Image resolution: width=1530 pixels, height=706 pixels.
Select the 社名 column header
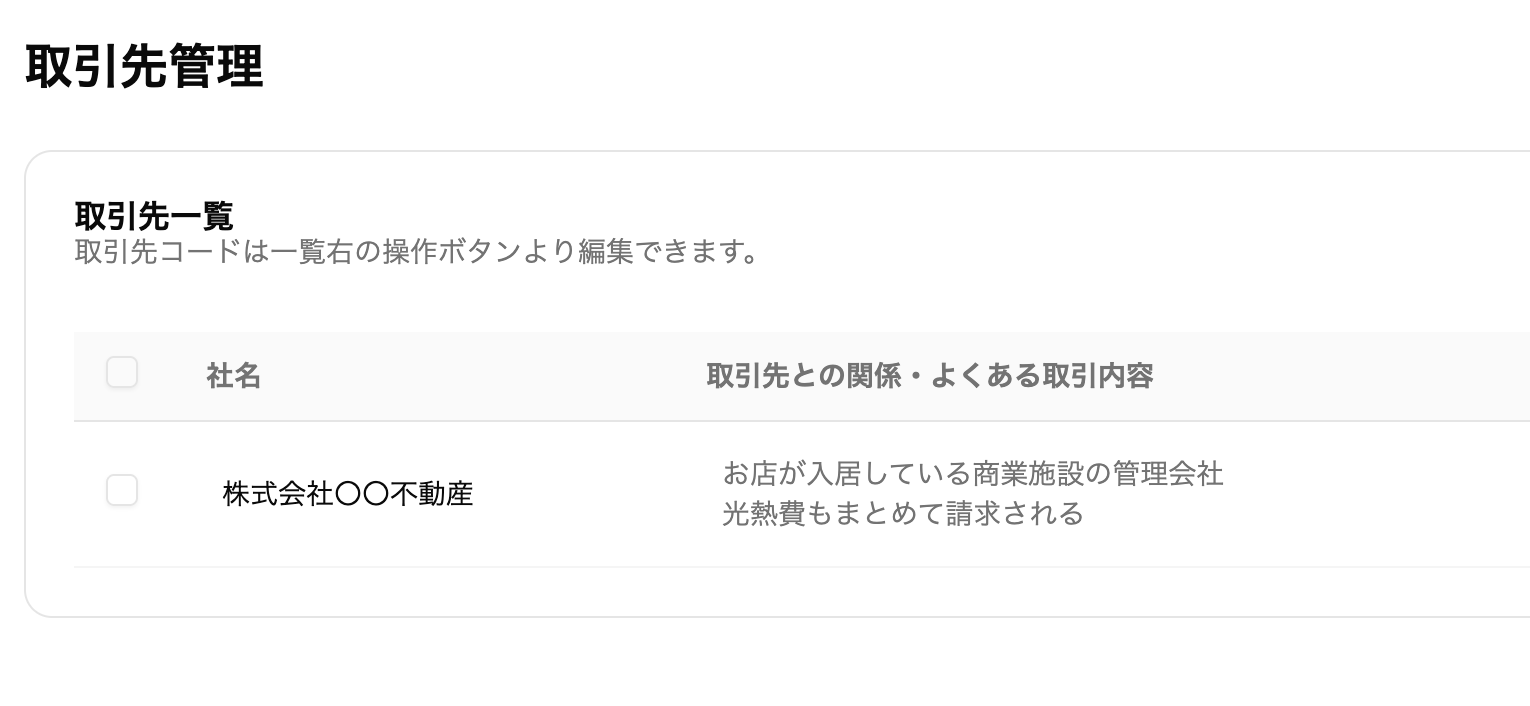point(233,376)
